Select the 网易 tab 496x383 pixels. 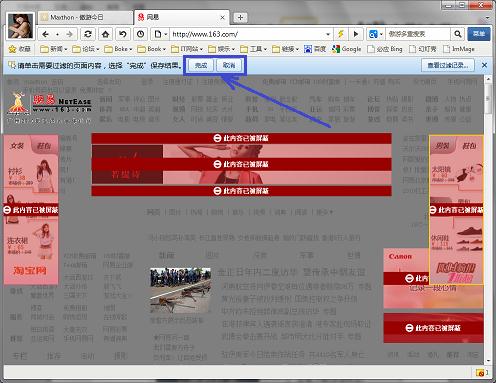(x=182, y=17)
